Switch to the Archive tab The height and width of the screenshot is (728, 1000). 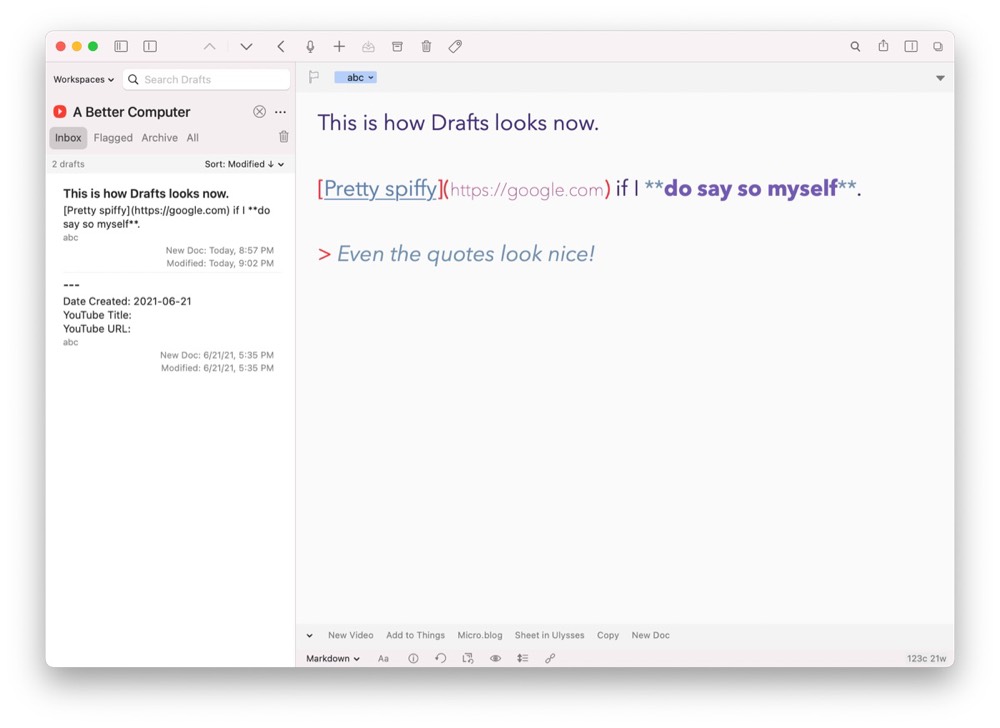(159, 137)
